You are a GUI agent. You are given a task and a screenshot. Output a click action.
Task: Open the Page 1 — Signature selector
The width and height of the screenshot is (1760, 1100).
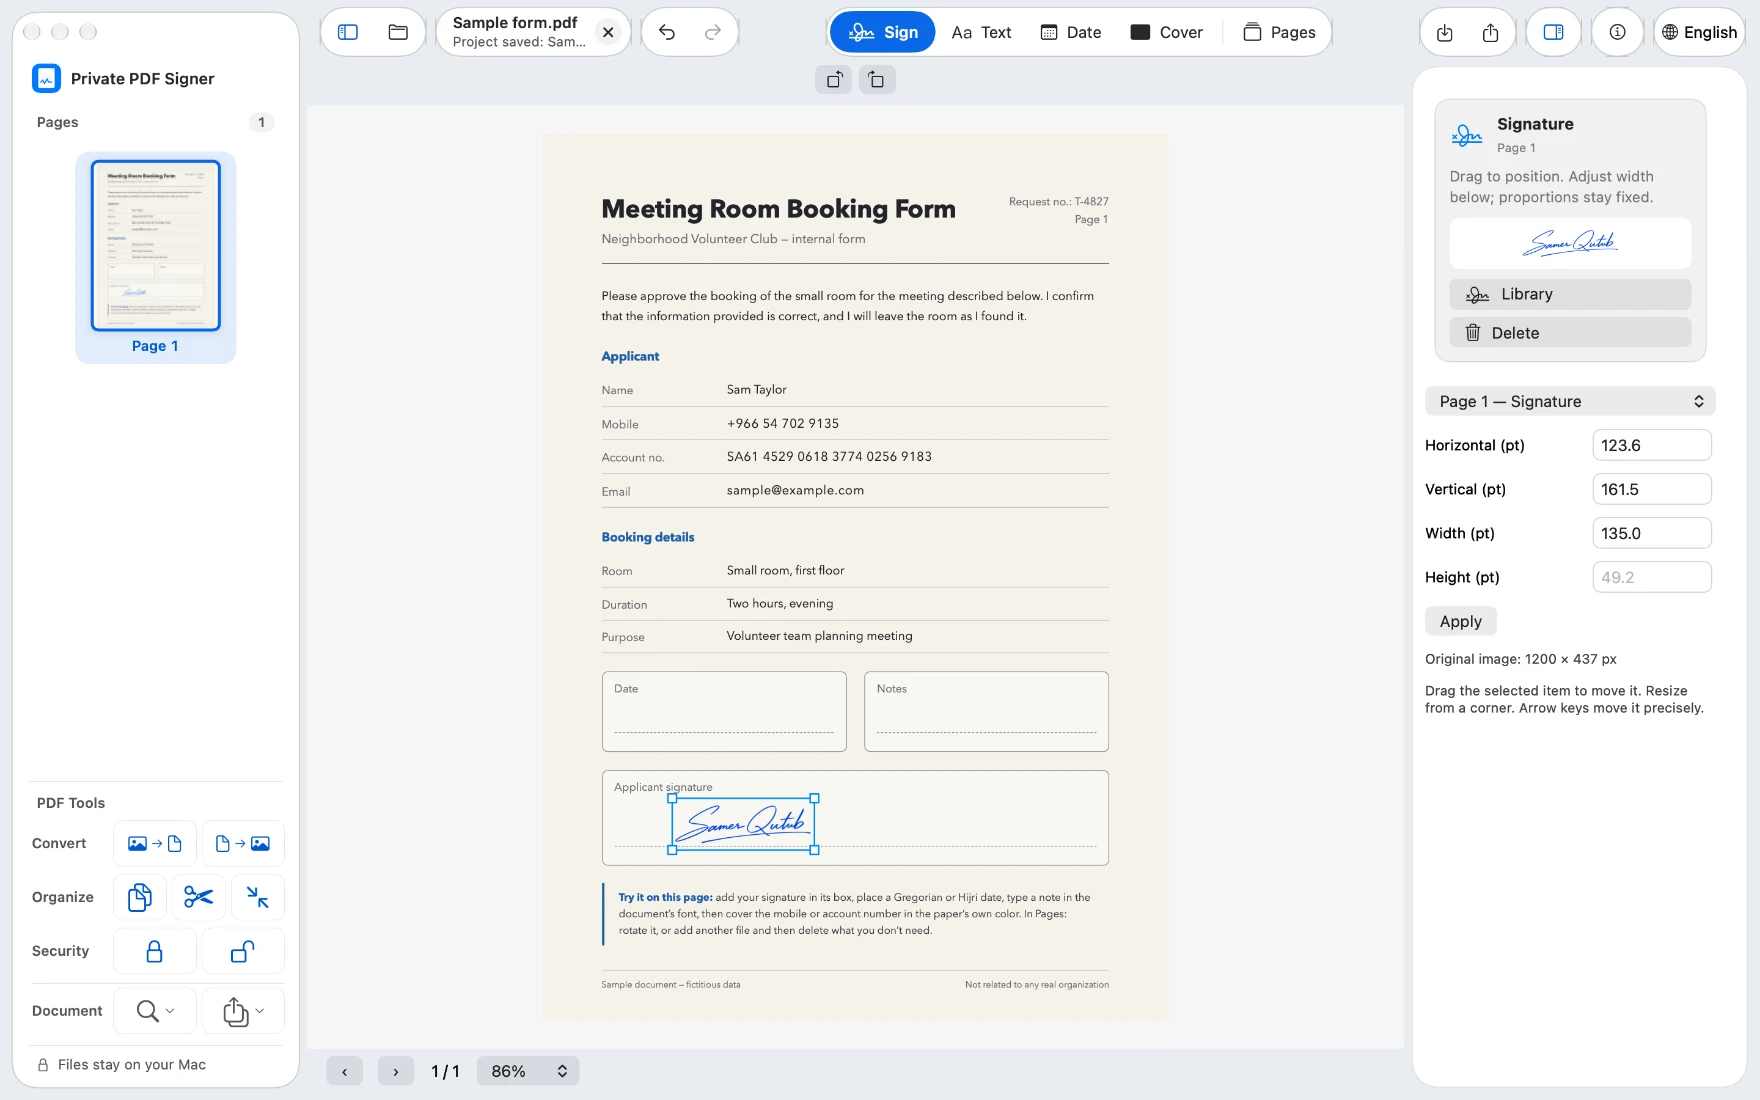(x=1570, y=401)
